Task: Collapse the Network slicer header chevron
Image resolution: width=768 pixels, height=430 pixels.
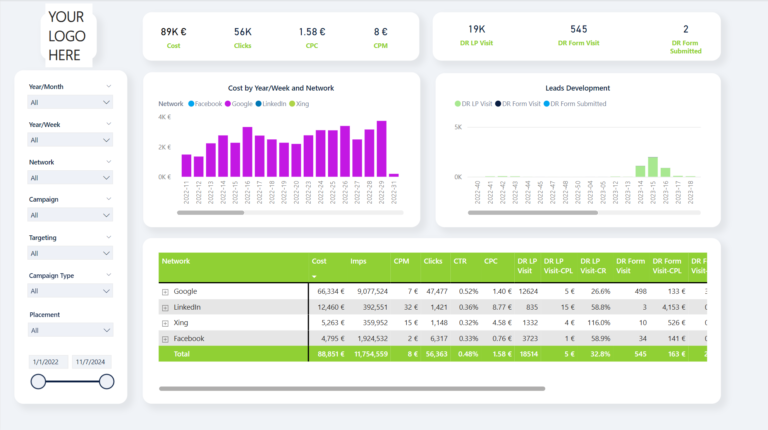Action: point(109,162)
